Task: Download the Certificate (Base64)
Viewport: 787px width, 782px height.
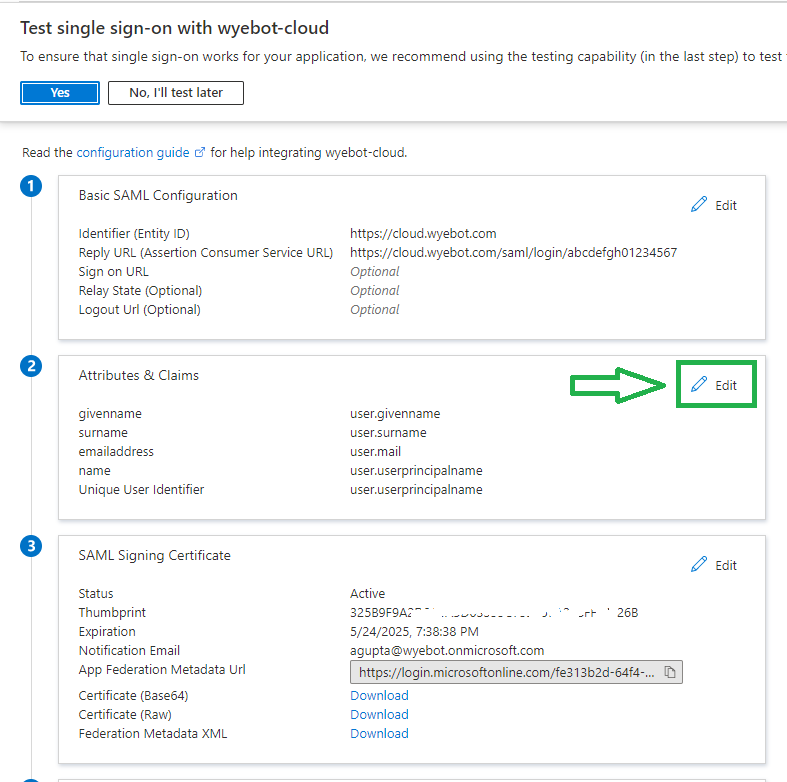Action: point(379,696)
